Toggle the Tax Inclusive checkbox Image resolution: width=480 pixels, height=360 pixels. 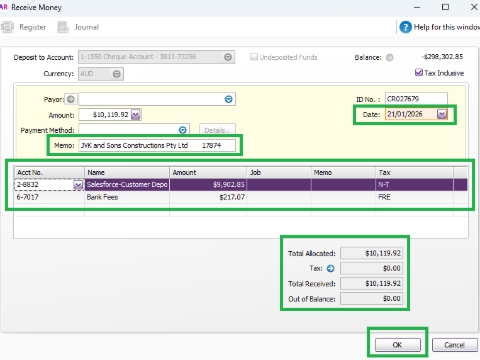pyautogui.click(x=419, y=72)
